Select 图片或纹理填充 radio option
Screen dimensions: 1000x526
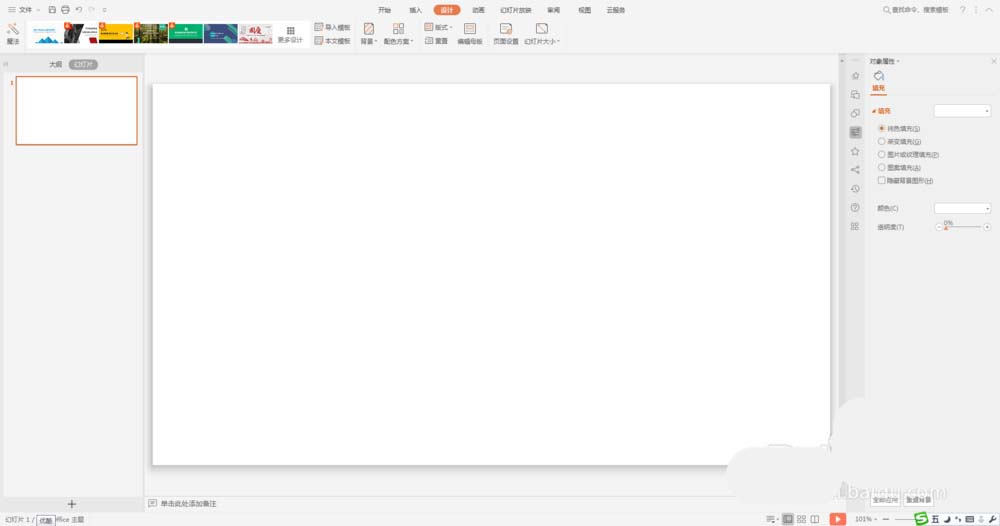click(x=882, y=155)
